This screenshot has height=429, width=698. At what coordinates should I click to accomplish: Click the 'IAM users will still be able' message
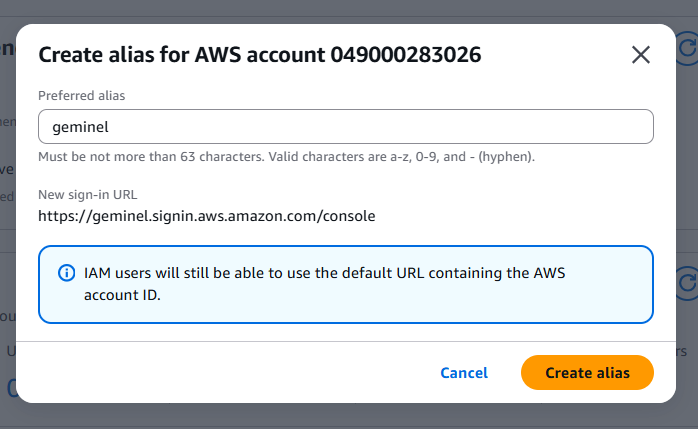click(x=325, y=273)
